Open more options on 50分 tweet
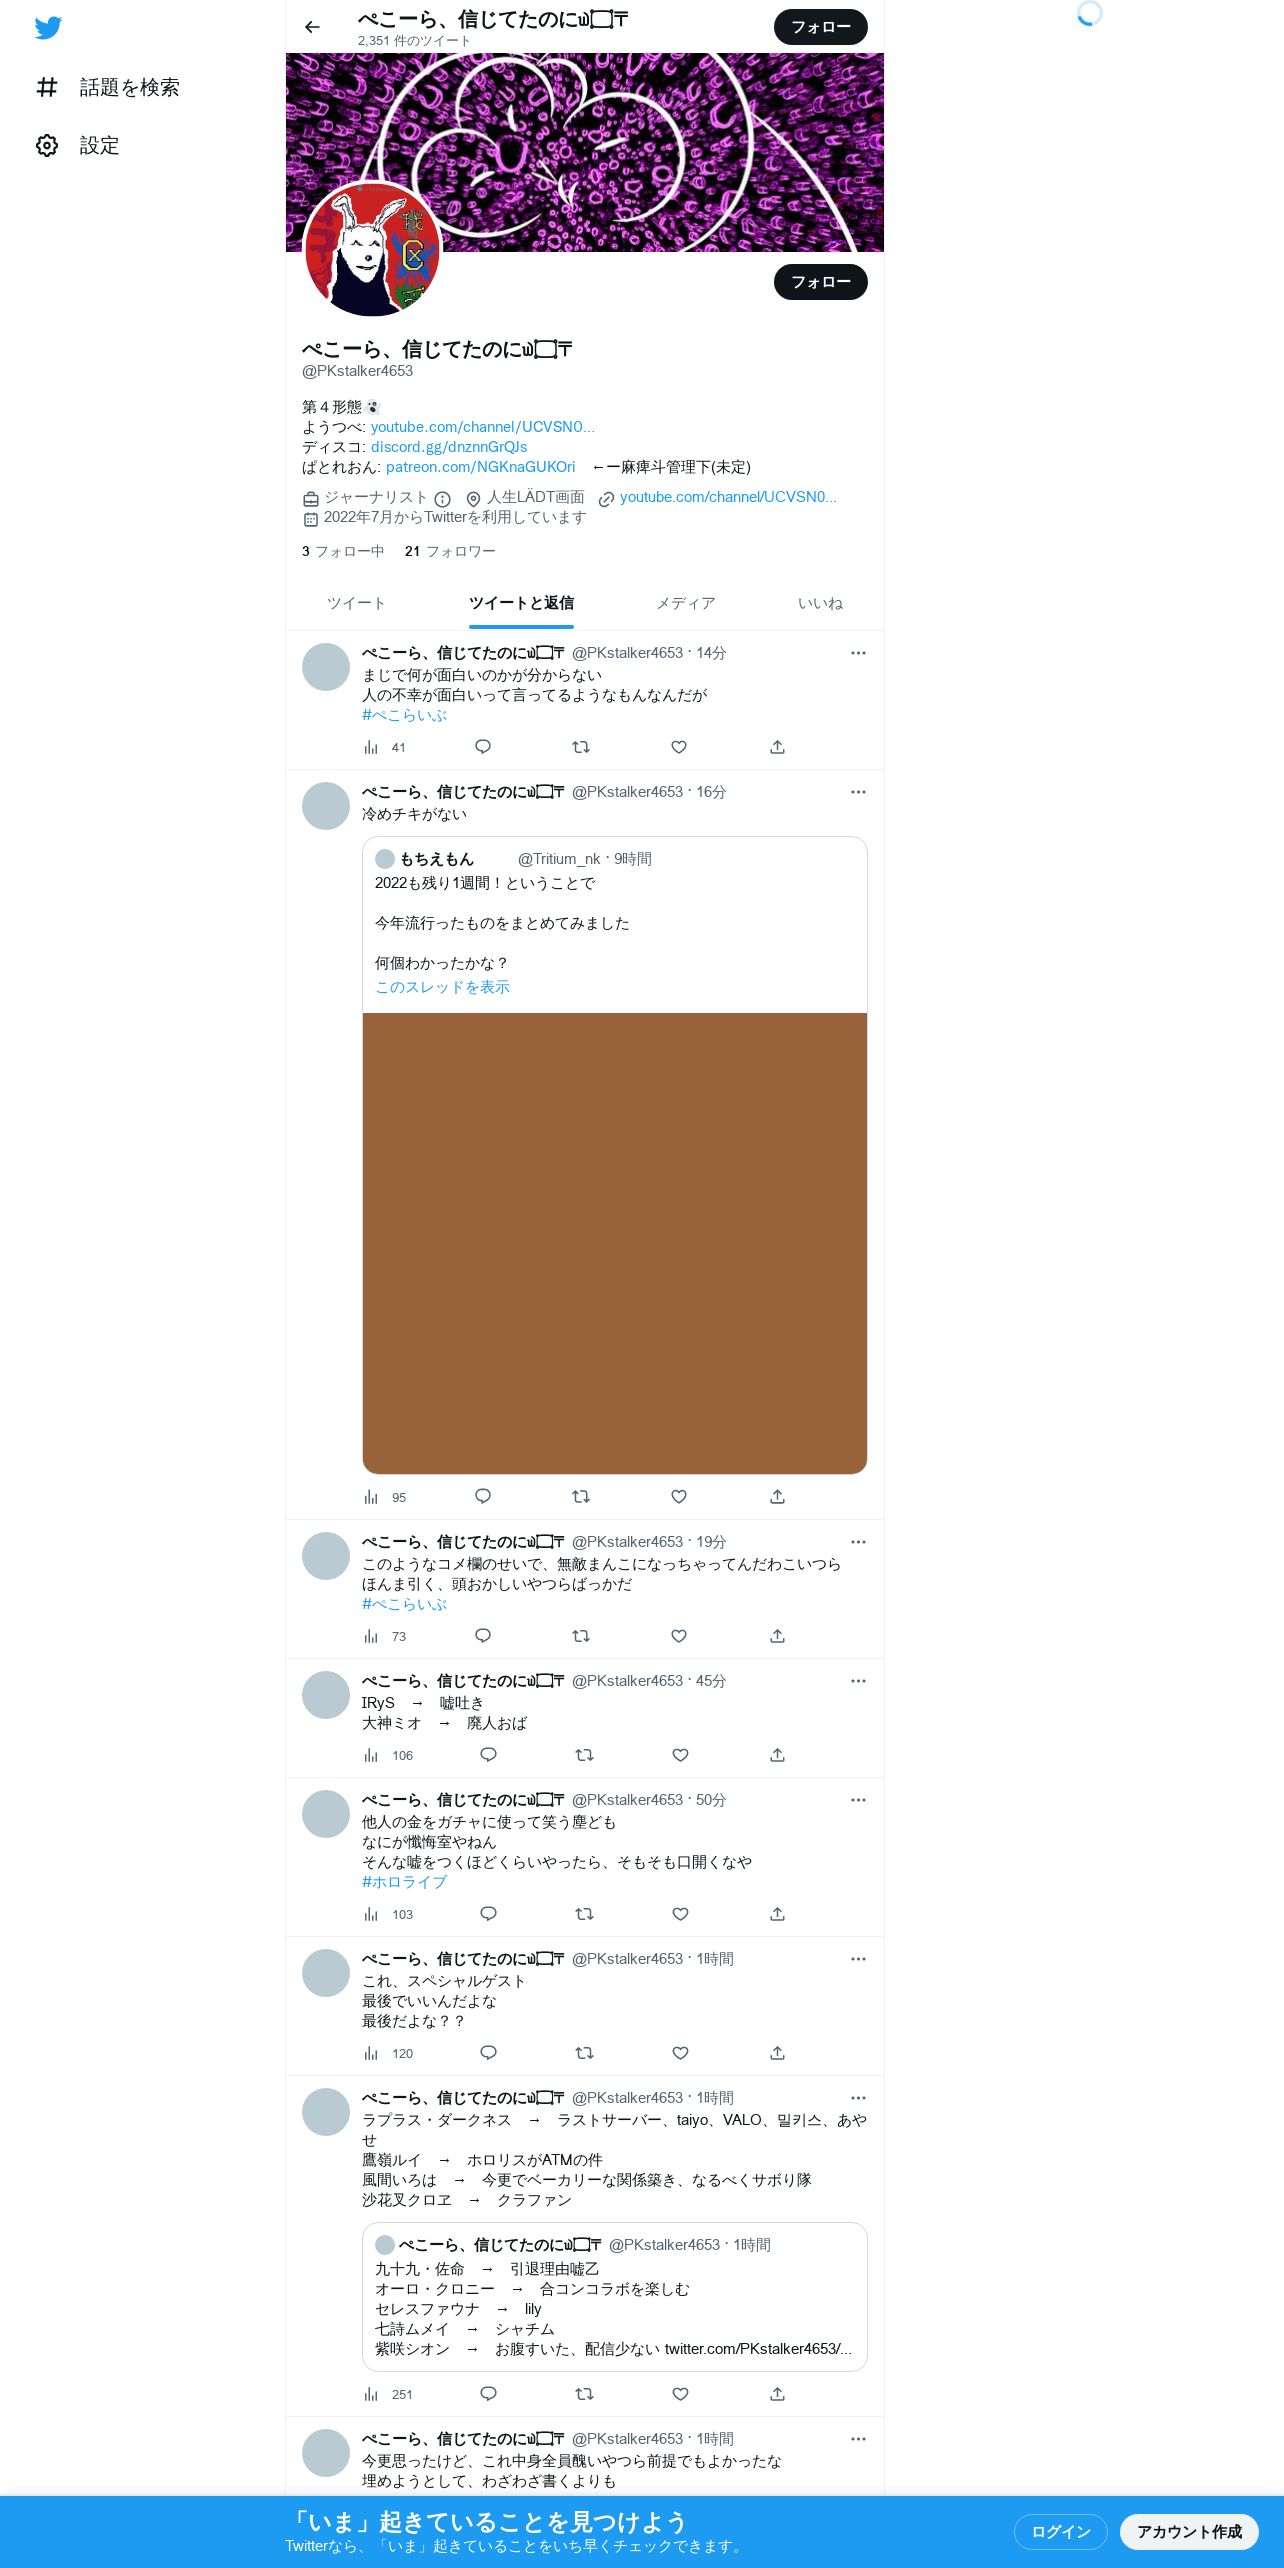This screenshot has height=2568, width=1284. (x=858, y=1800)
